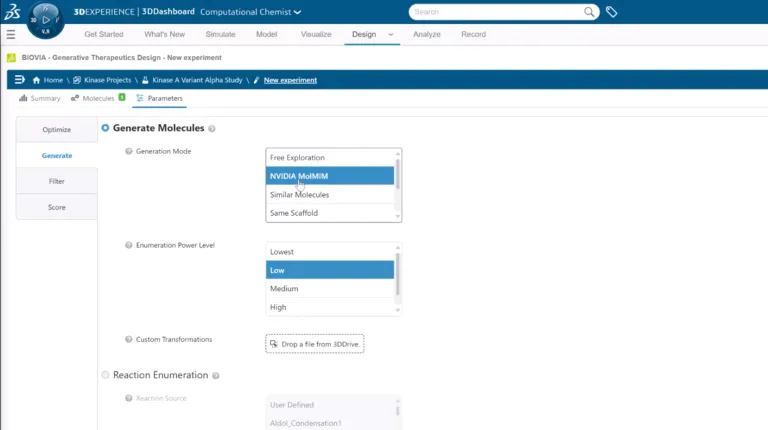This screenshot has width=768, height=430.
Task: Open the 3D compass play button
Action: (x=46, y=20)
